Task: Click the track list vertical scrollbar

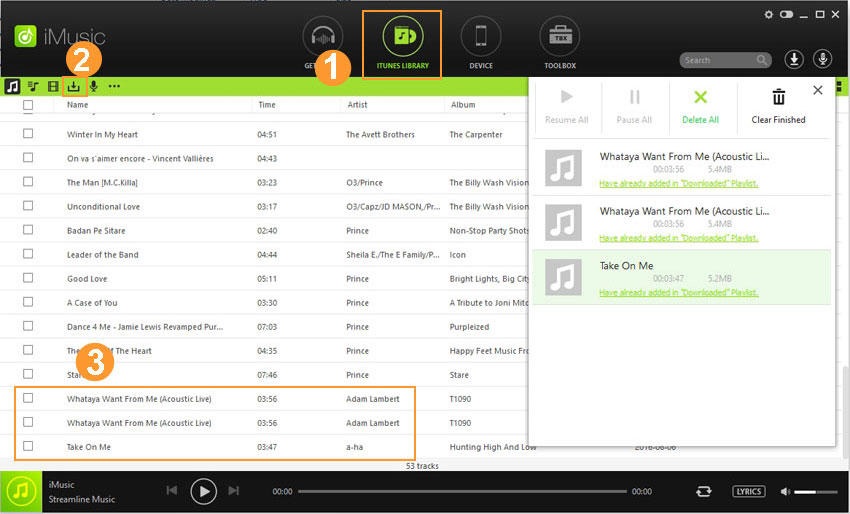Action: [845, 412]
